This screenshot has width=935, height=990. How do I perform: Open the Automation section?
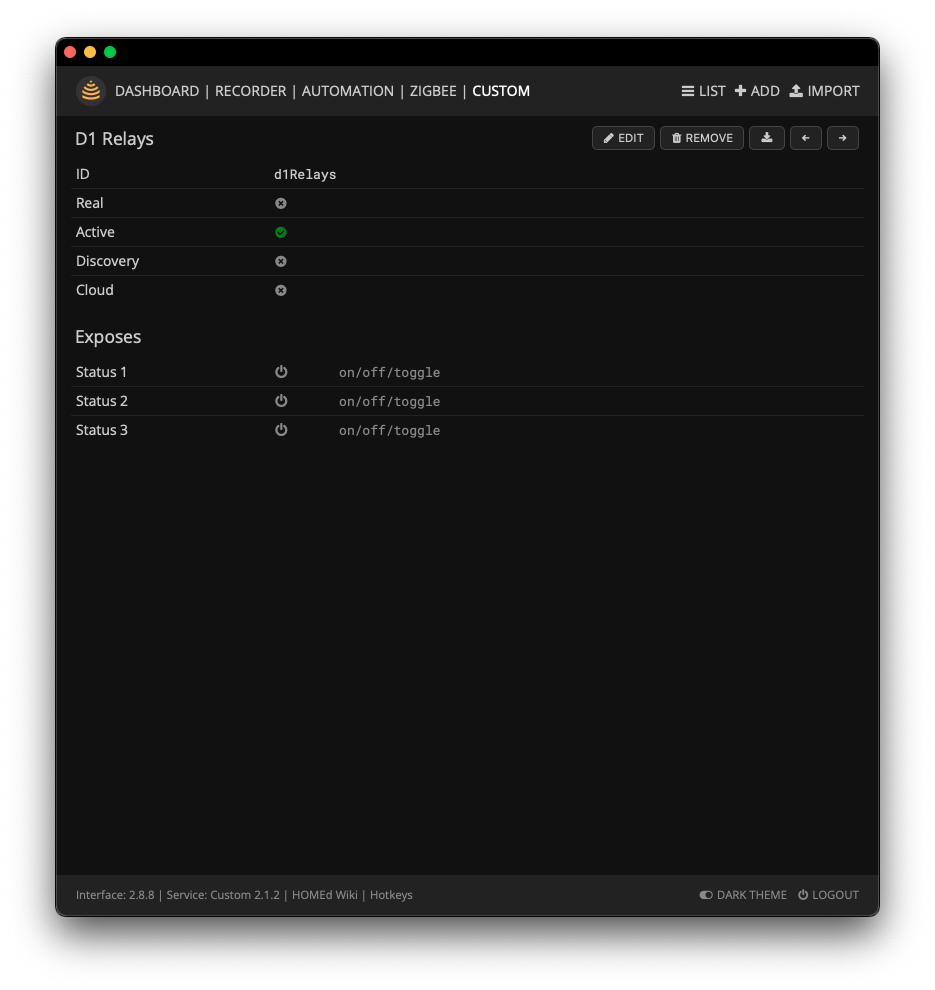click(347, 91)
